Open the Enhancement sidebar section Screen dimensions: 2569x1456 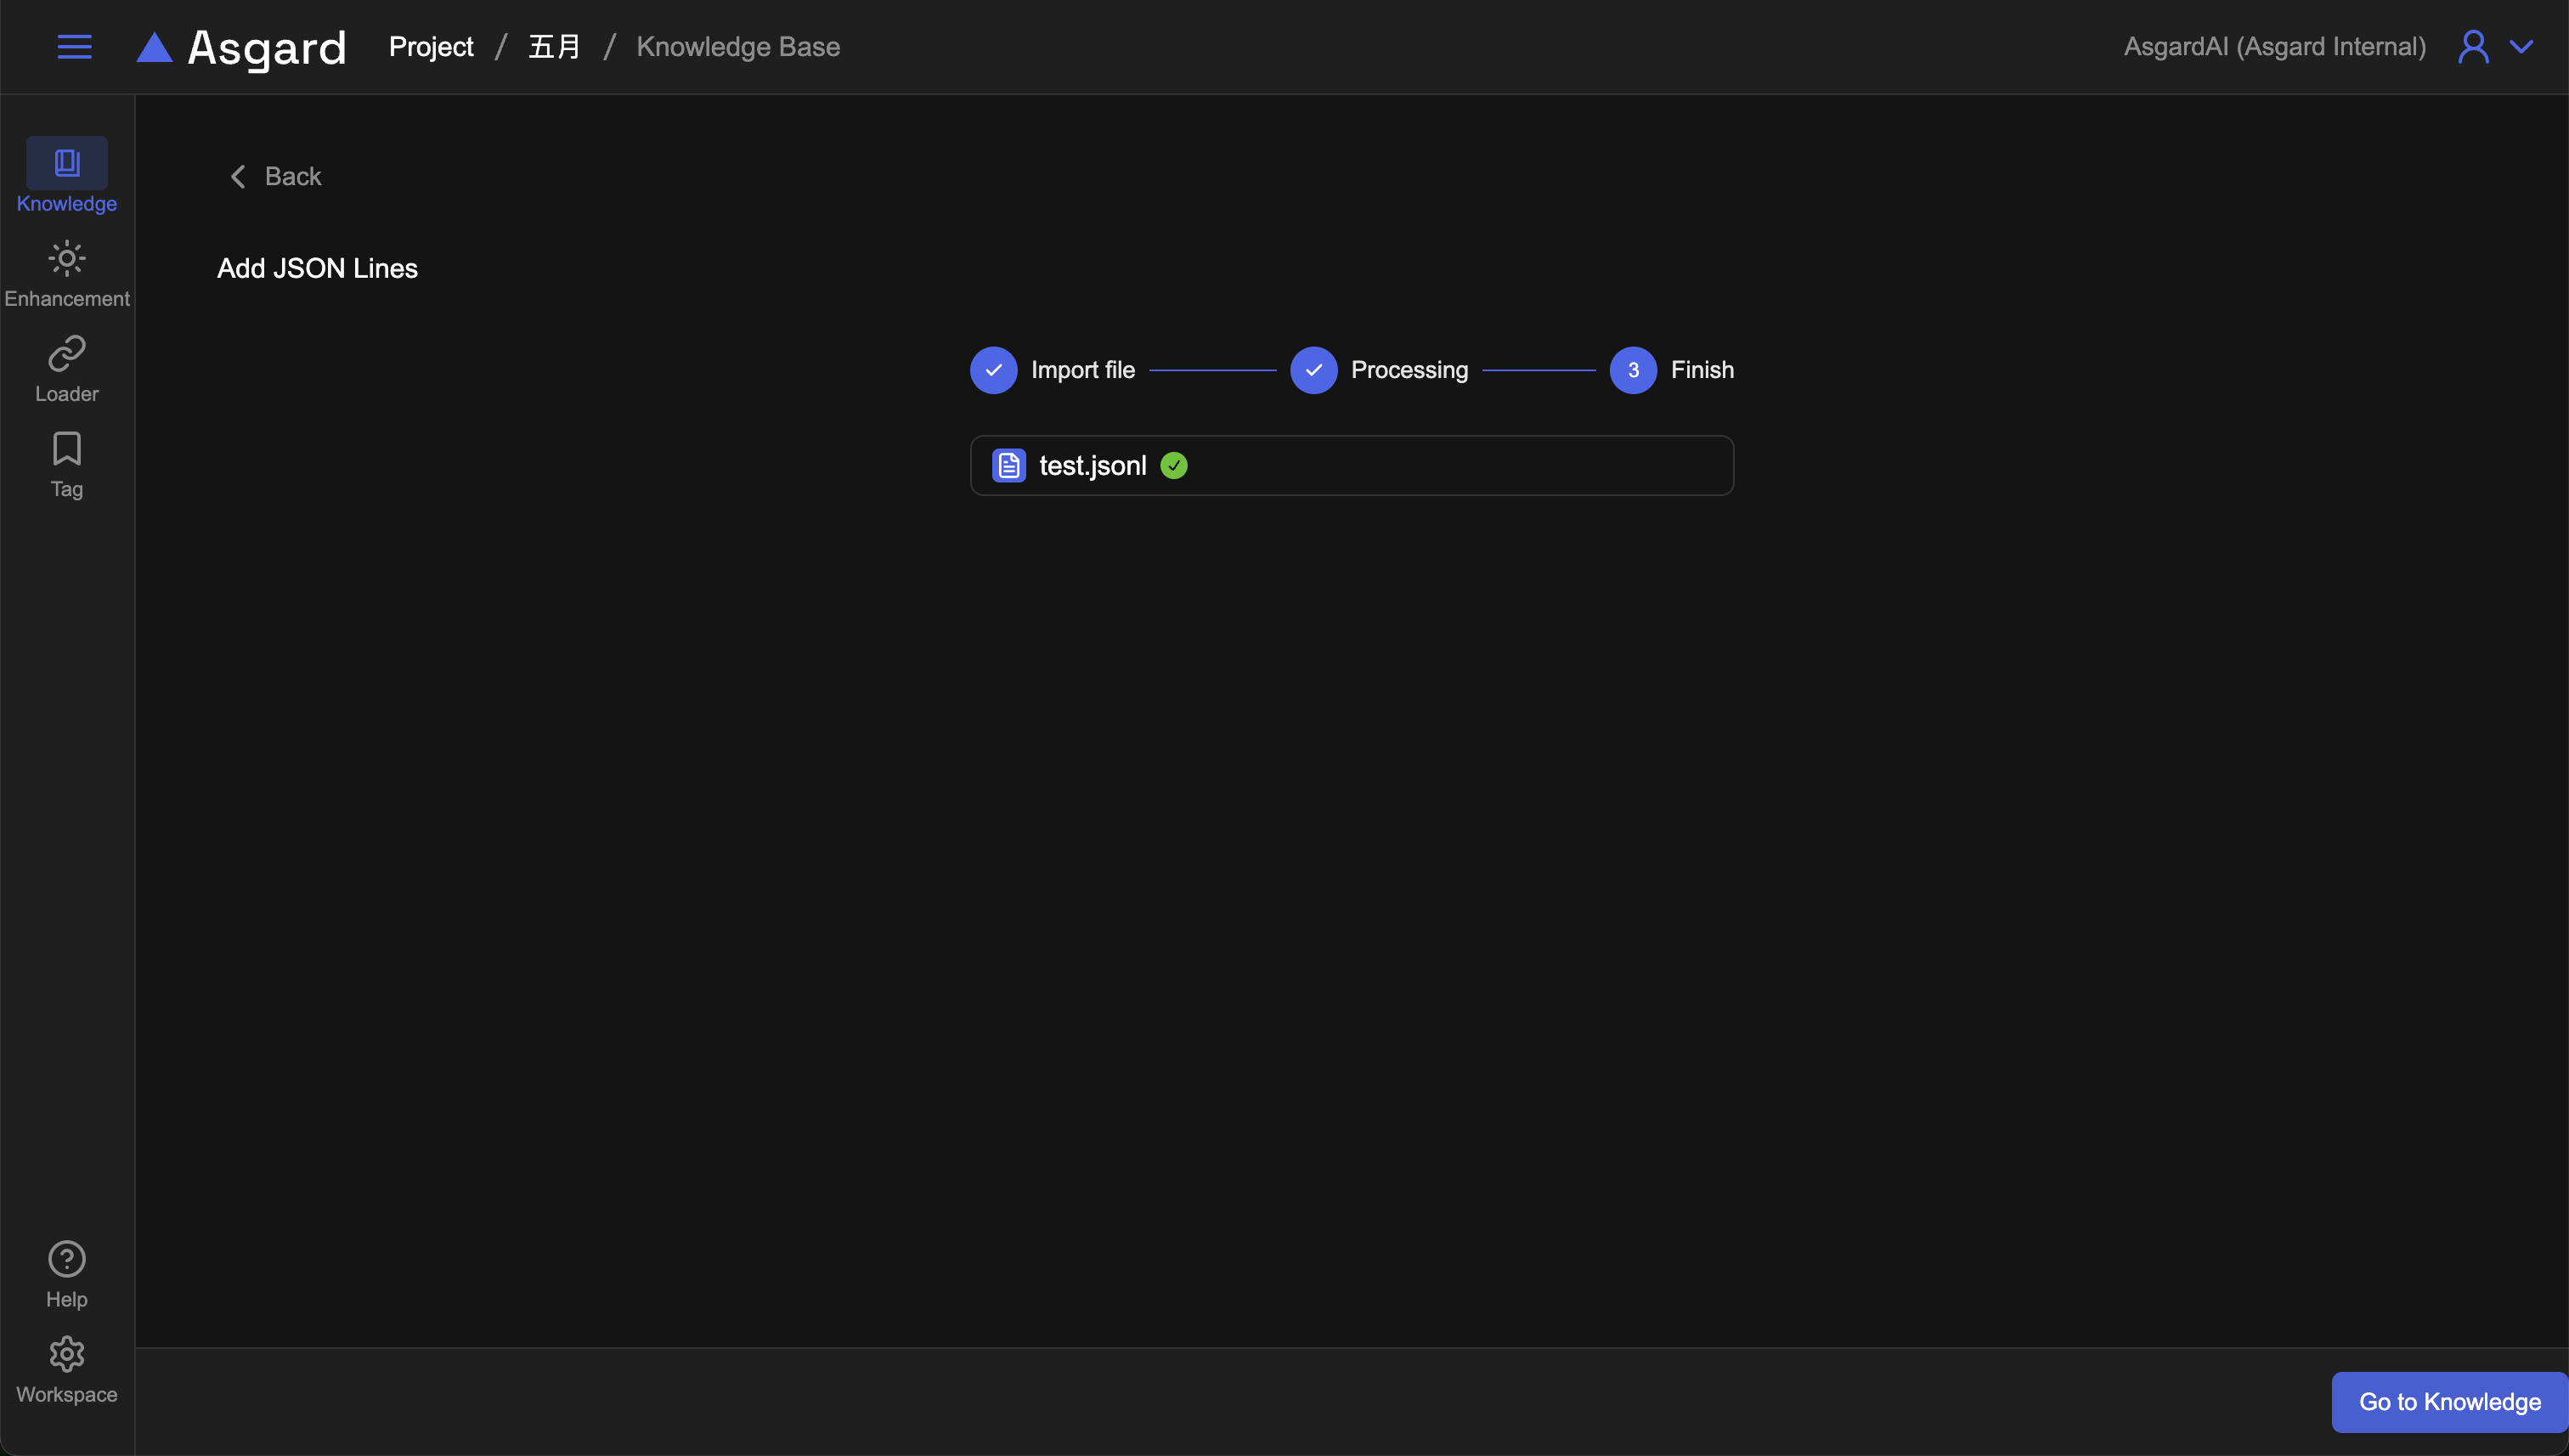click(66, 273)
